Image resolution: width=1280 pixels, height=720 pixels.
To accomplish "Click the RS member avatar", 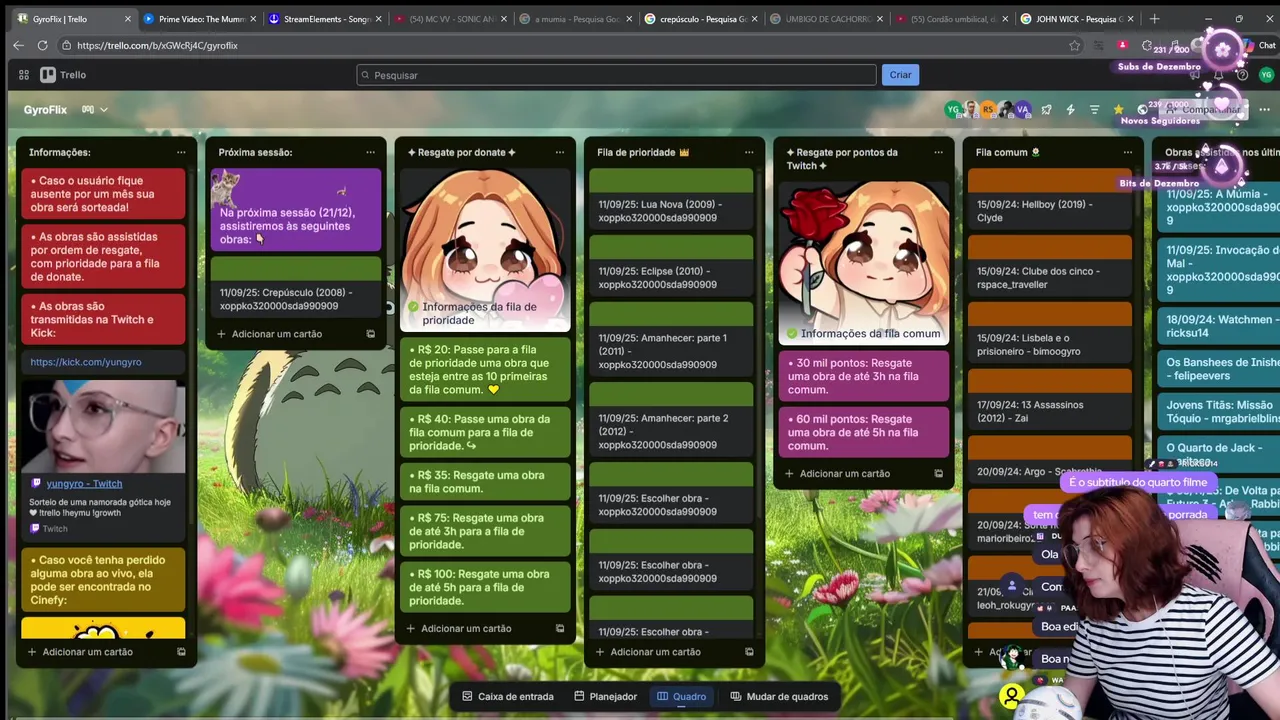I will click(x=988, y=110).
